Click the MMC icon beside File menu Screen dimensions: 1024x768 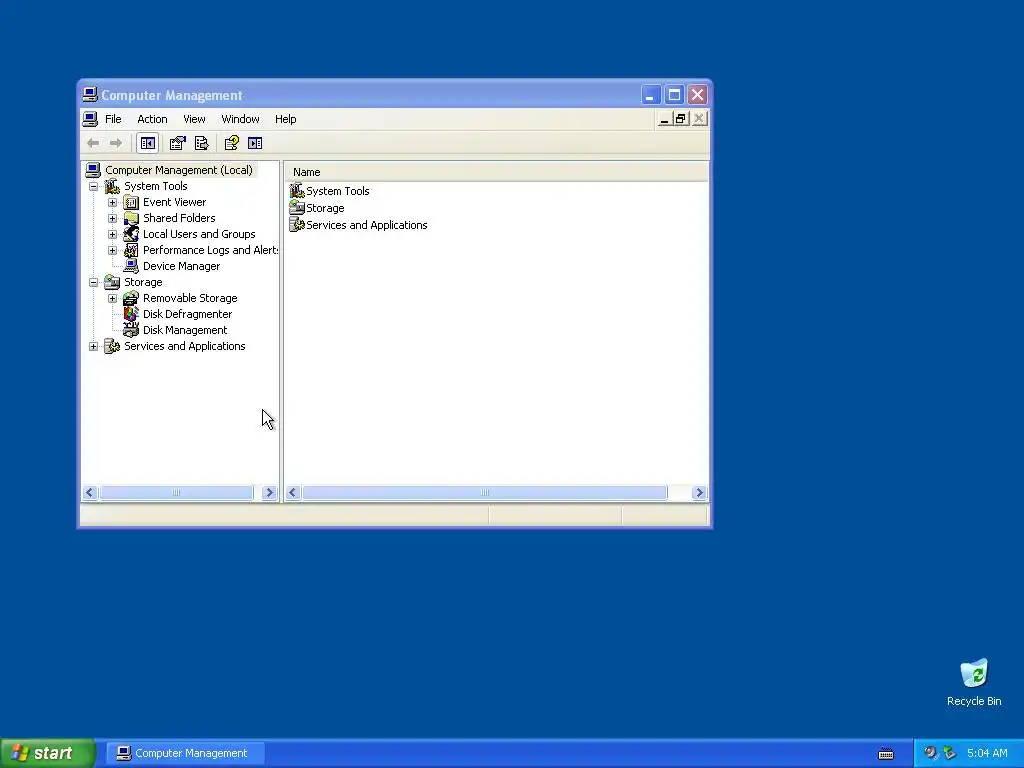click(90, 119)
